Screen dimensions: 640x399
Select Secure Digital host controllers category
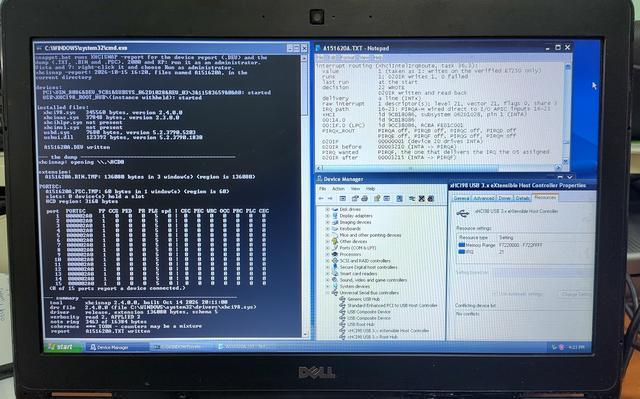tap(368, 267)
